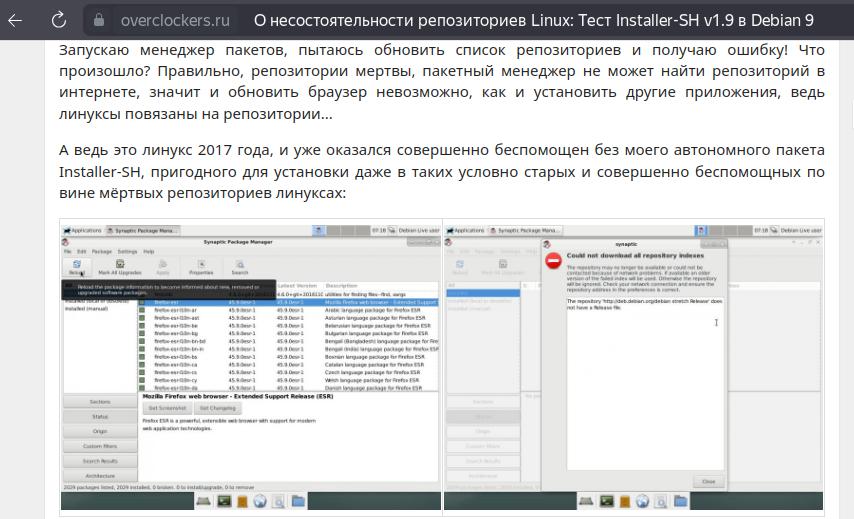Click the terminal dock icon in right screenshot
The height and width of the screenshot is (519, 854).
[x=607, y=501]
